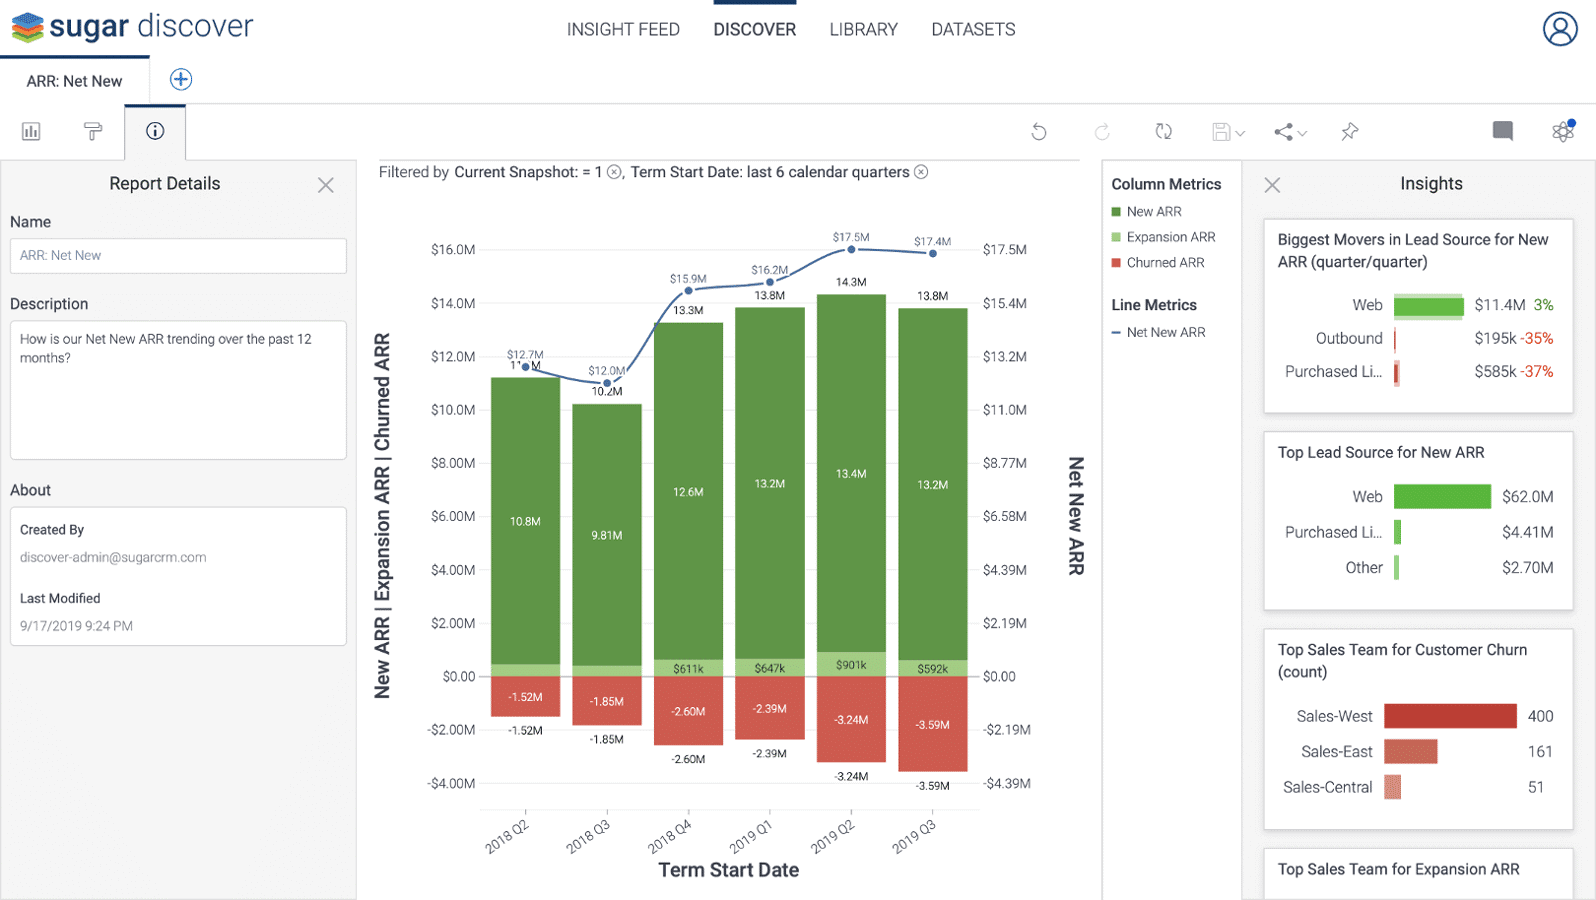Viewport: 1596px width, 900px height.
Task: Click the Sugar Discover logo
Action: click(x=132, y=27)
